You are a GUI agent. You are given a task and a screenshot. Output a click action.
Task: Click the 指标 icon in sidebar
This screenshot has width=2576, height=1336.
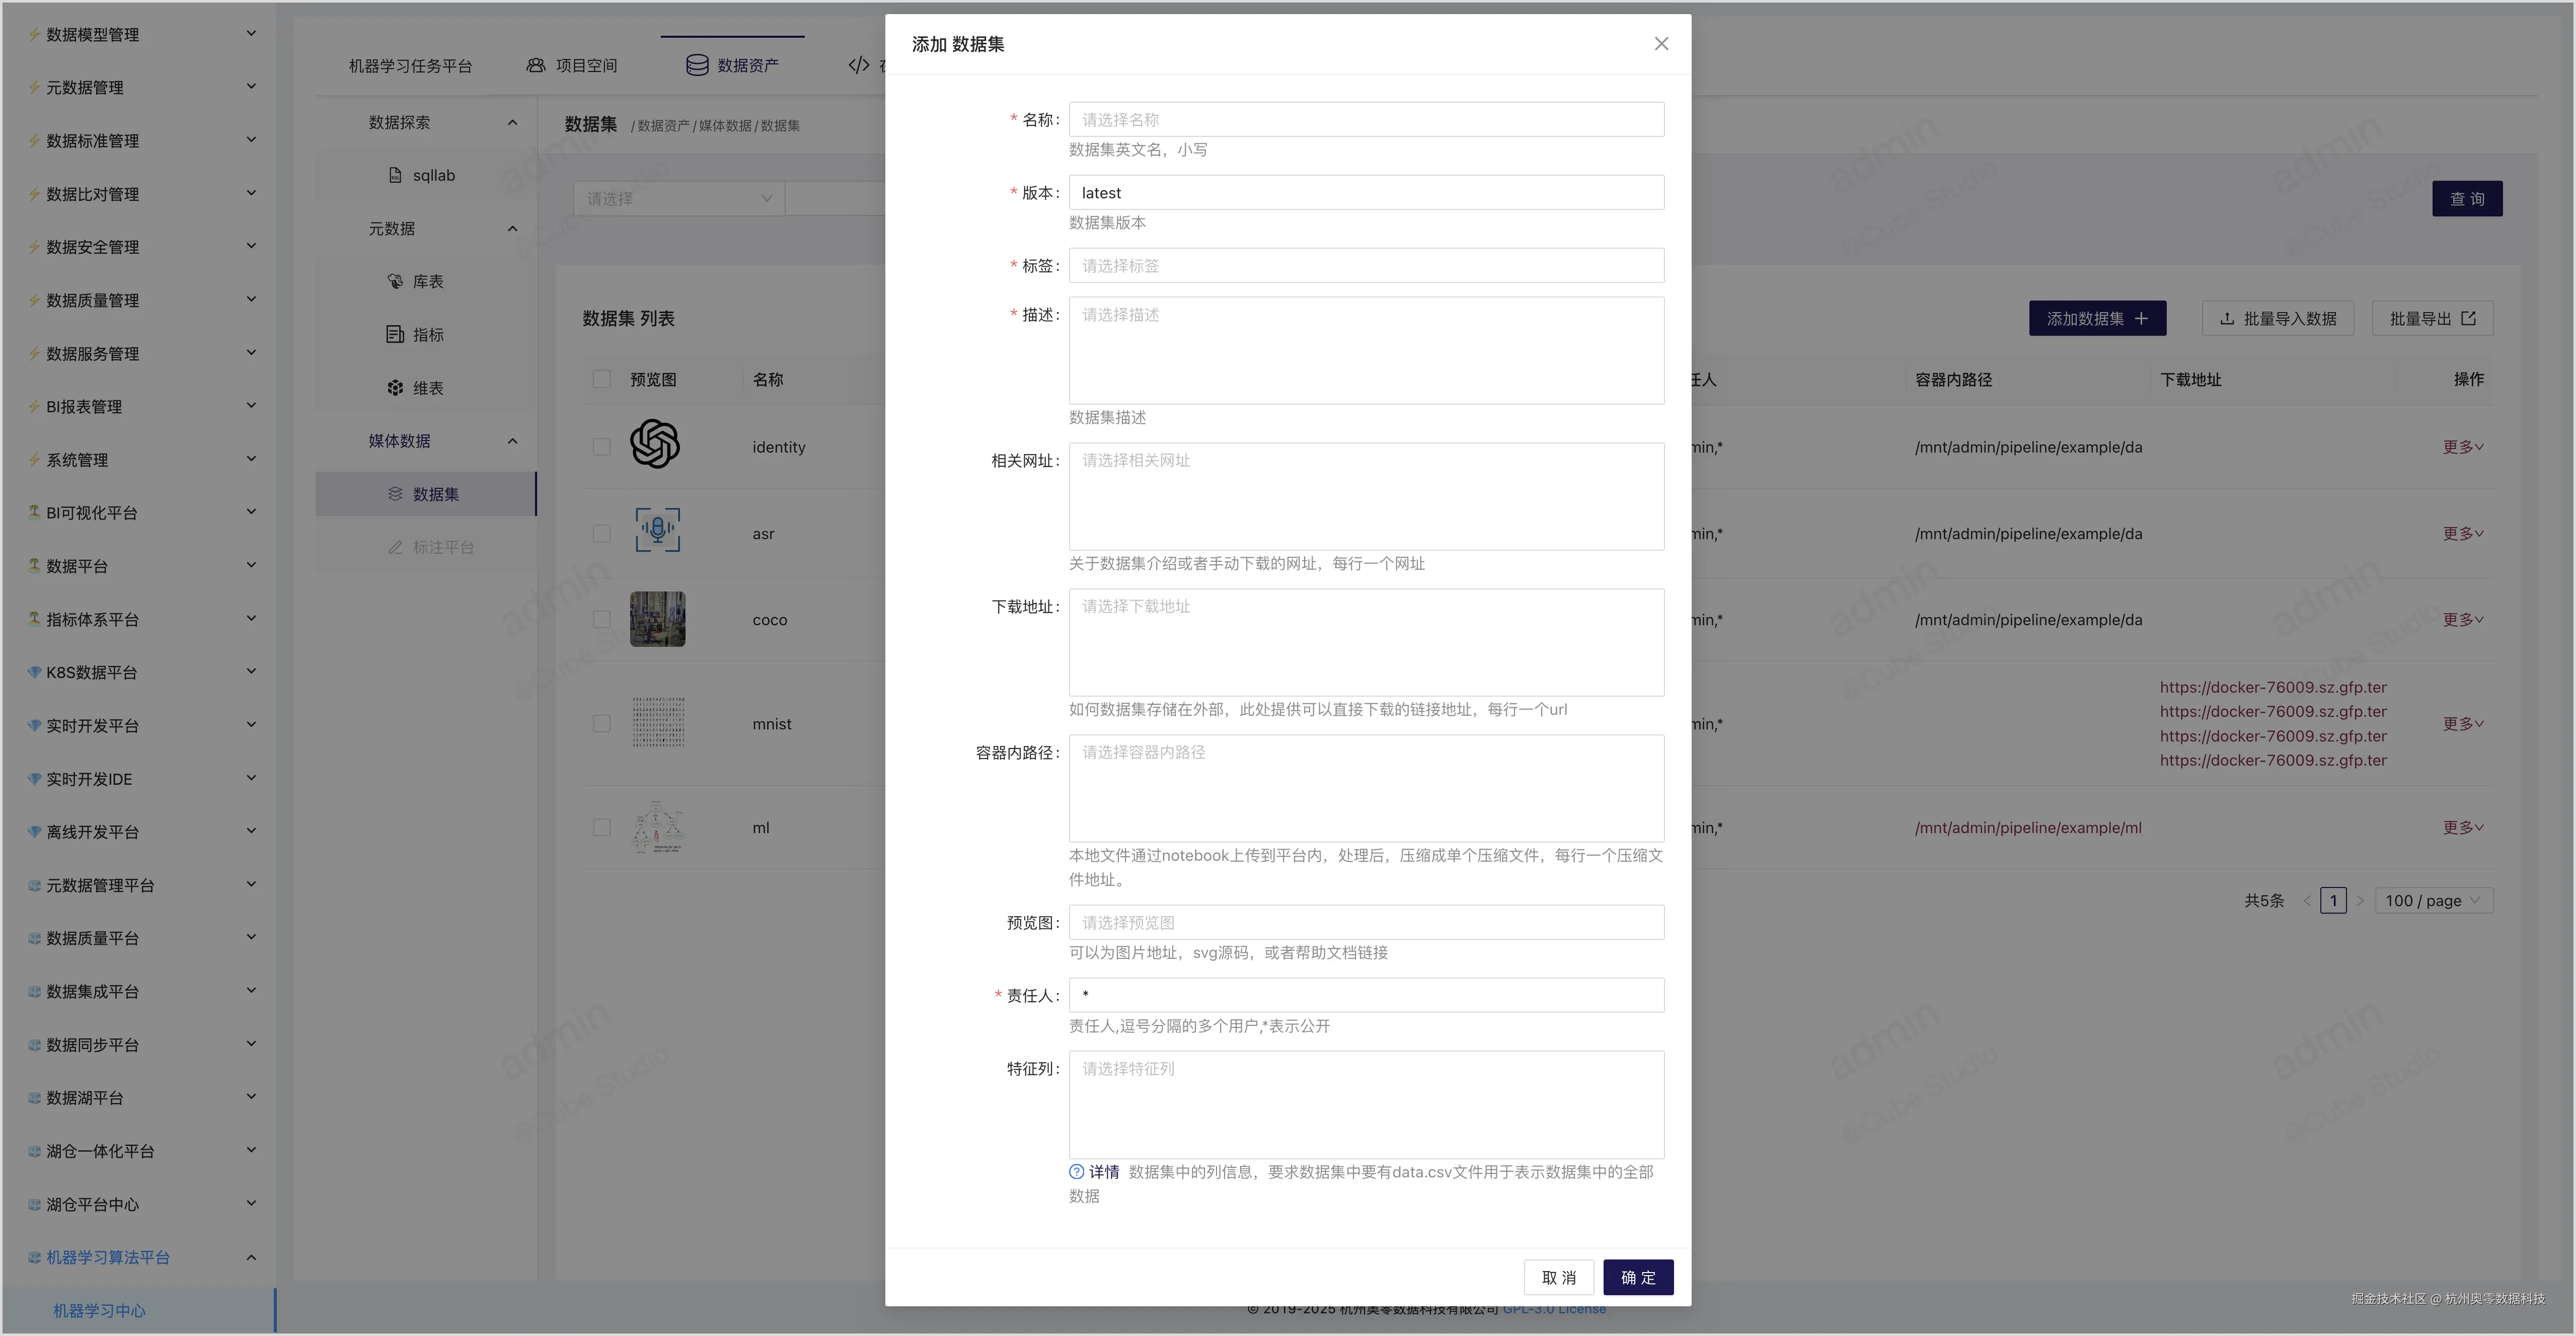tap(395, 334)
